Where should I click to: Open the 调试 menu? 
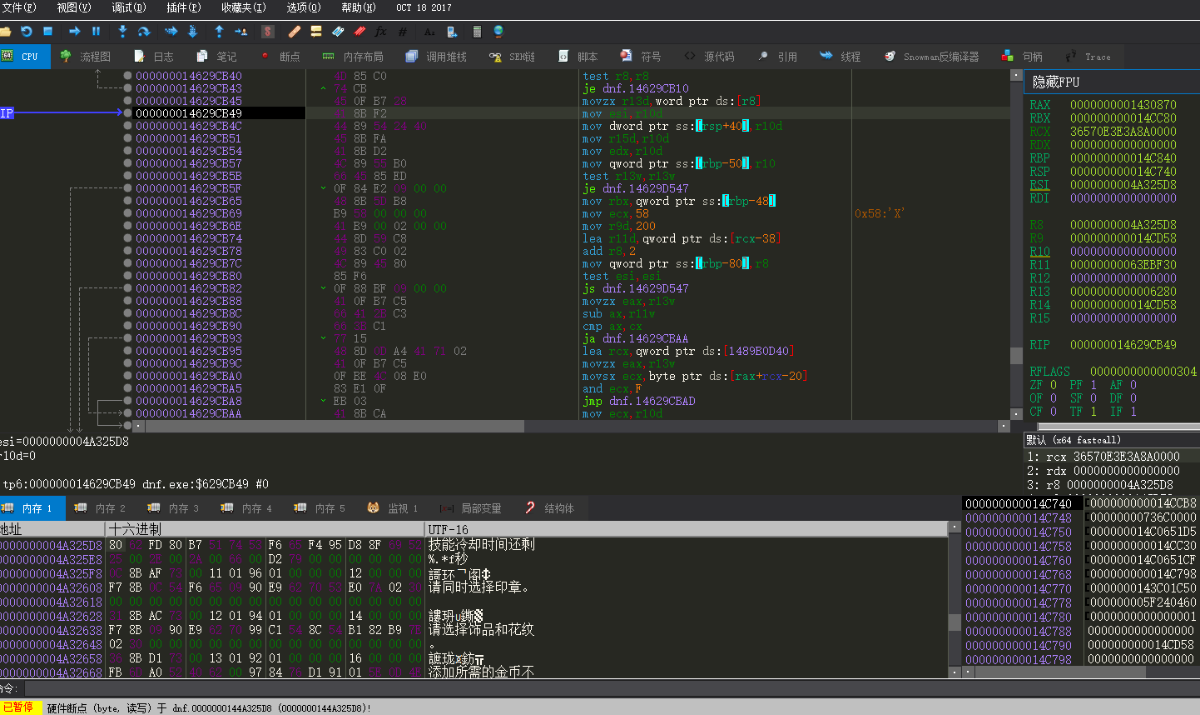[x=127, y=7]
